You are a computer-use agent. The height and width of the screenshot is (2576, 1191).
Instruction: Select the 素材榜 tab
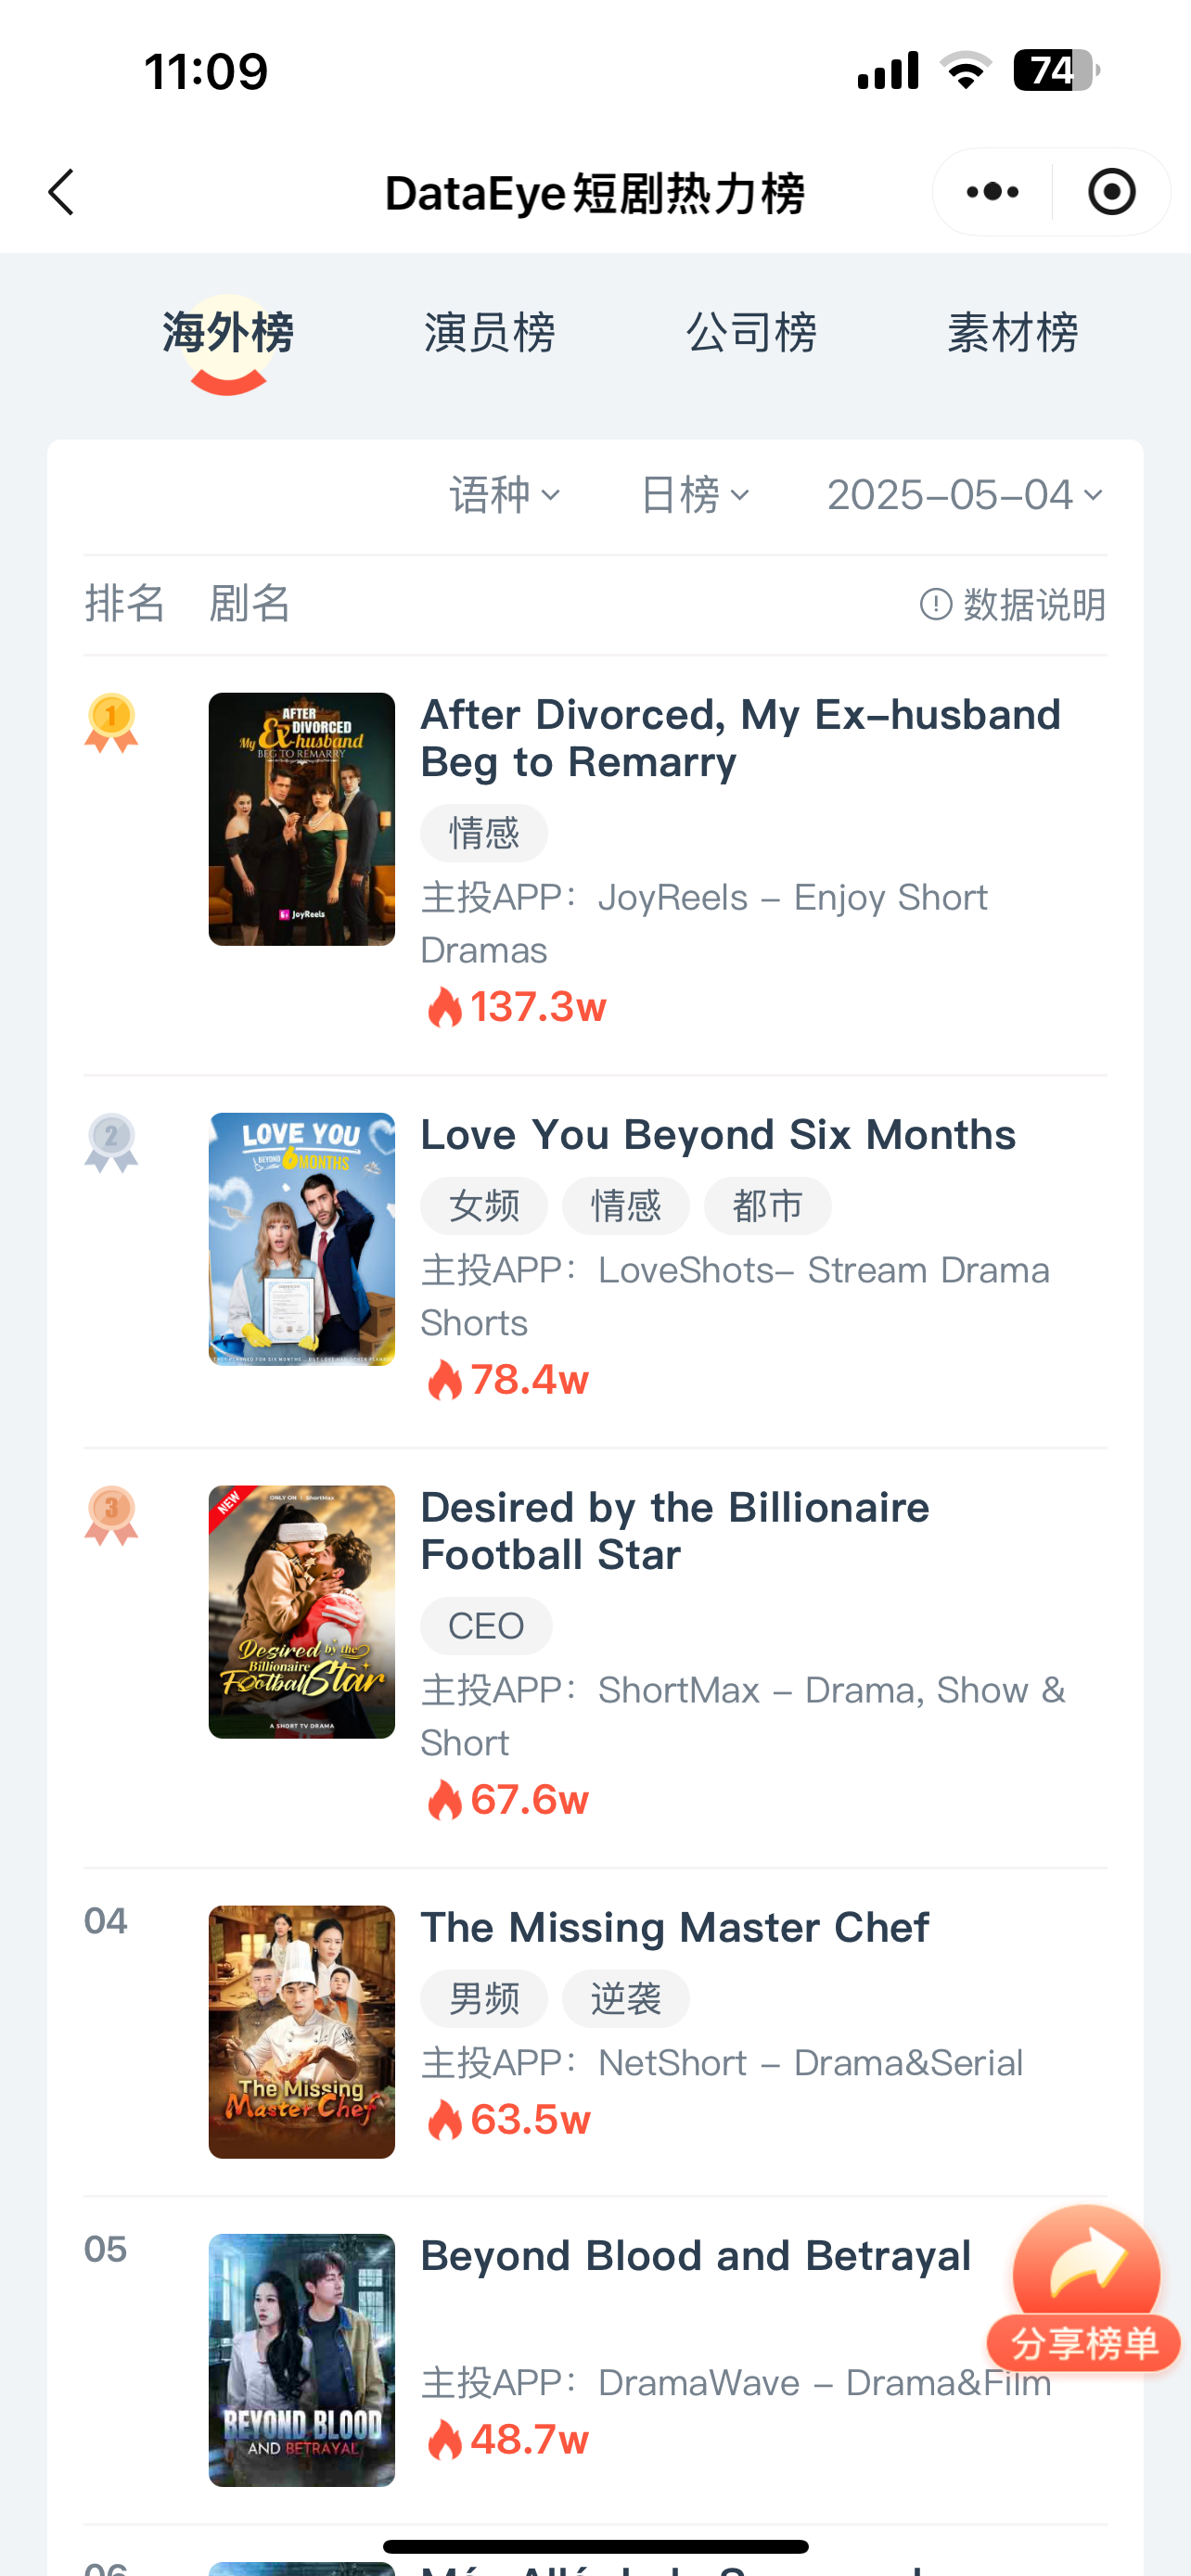click(x=1012, y=333)
